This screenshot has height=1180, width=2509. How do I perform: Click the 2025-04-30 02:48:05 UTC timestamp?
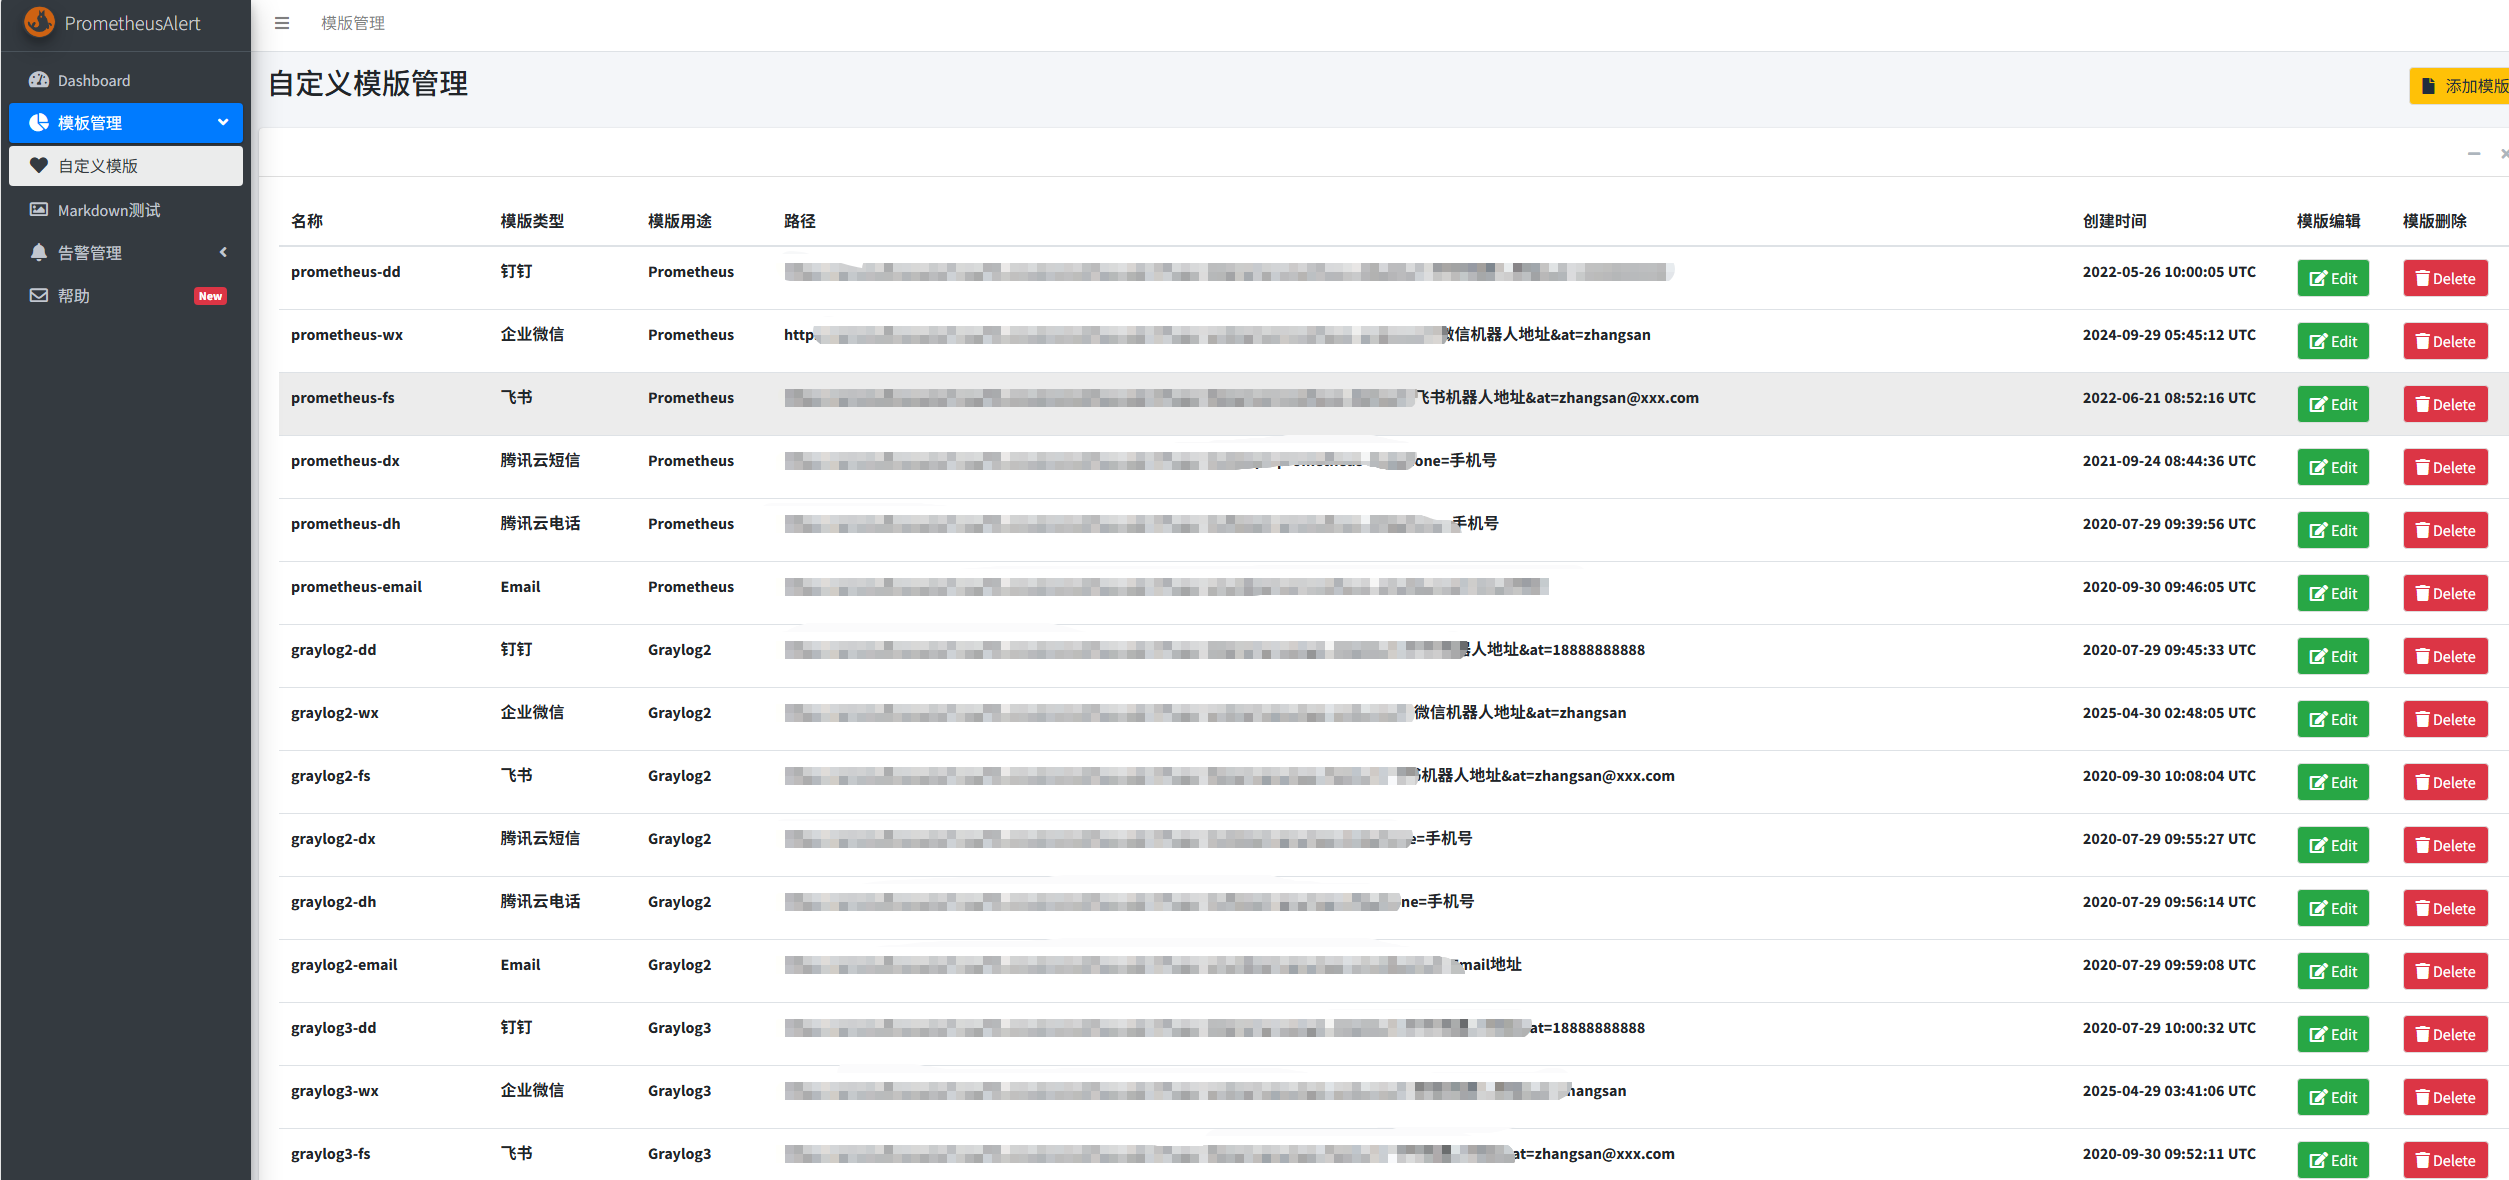coord(2169,713)
